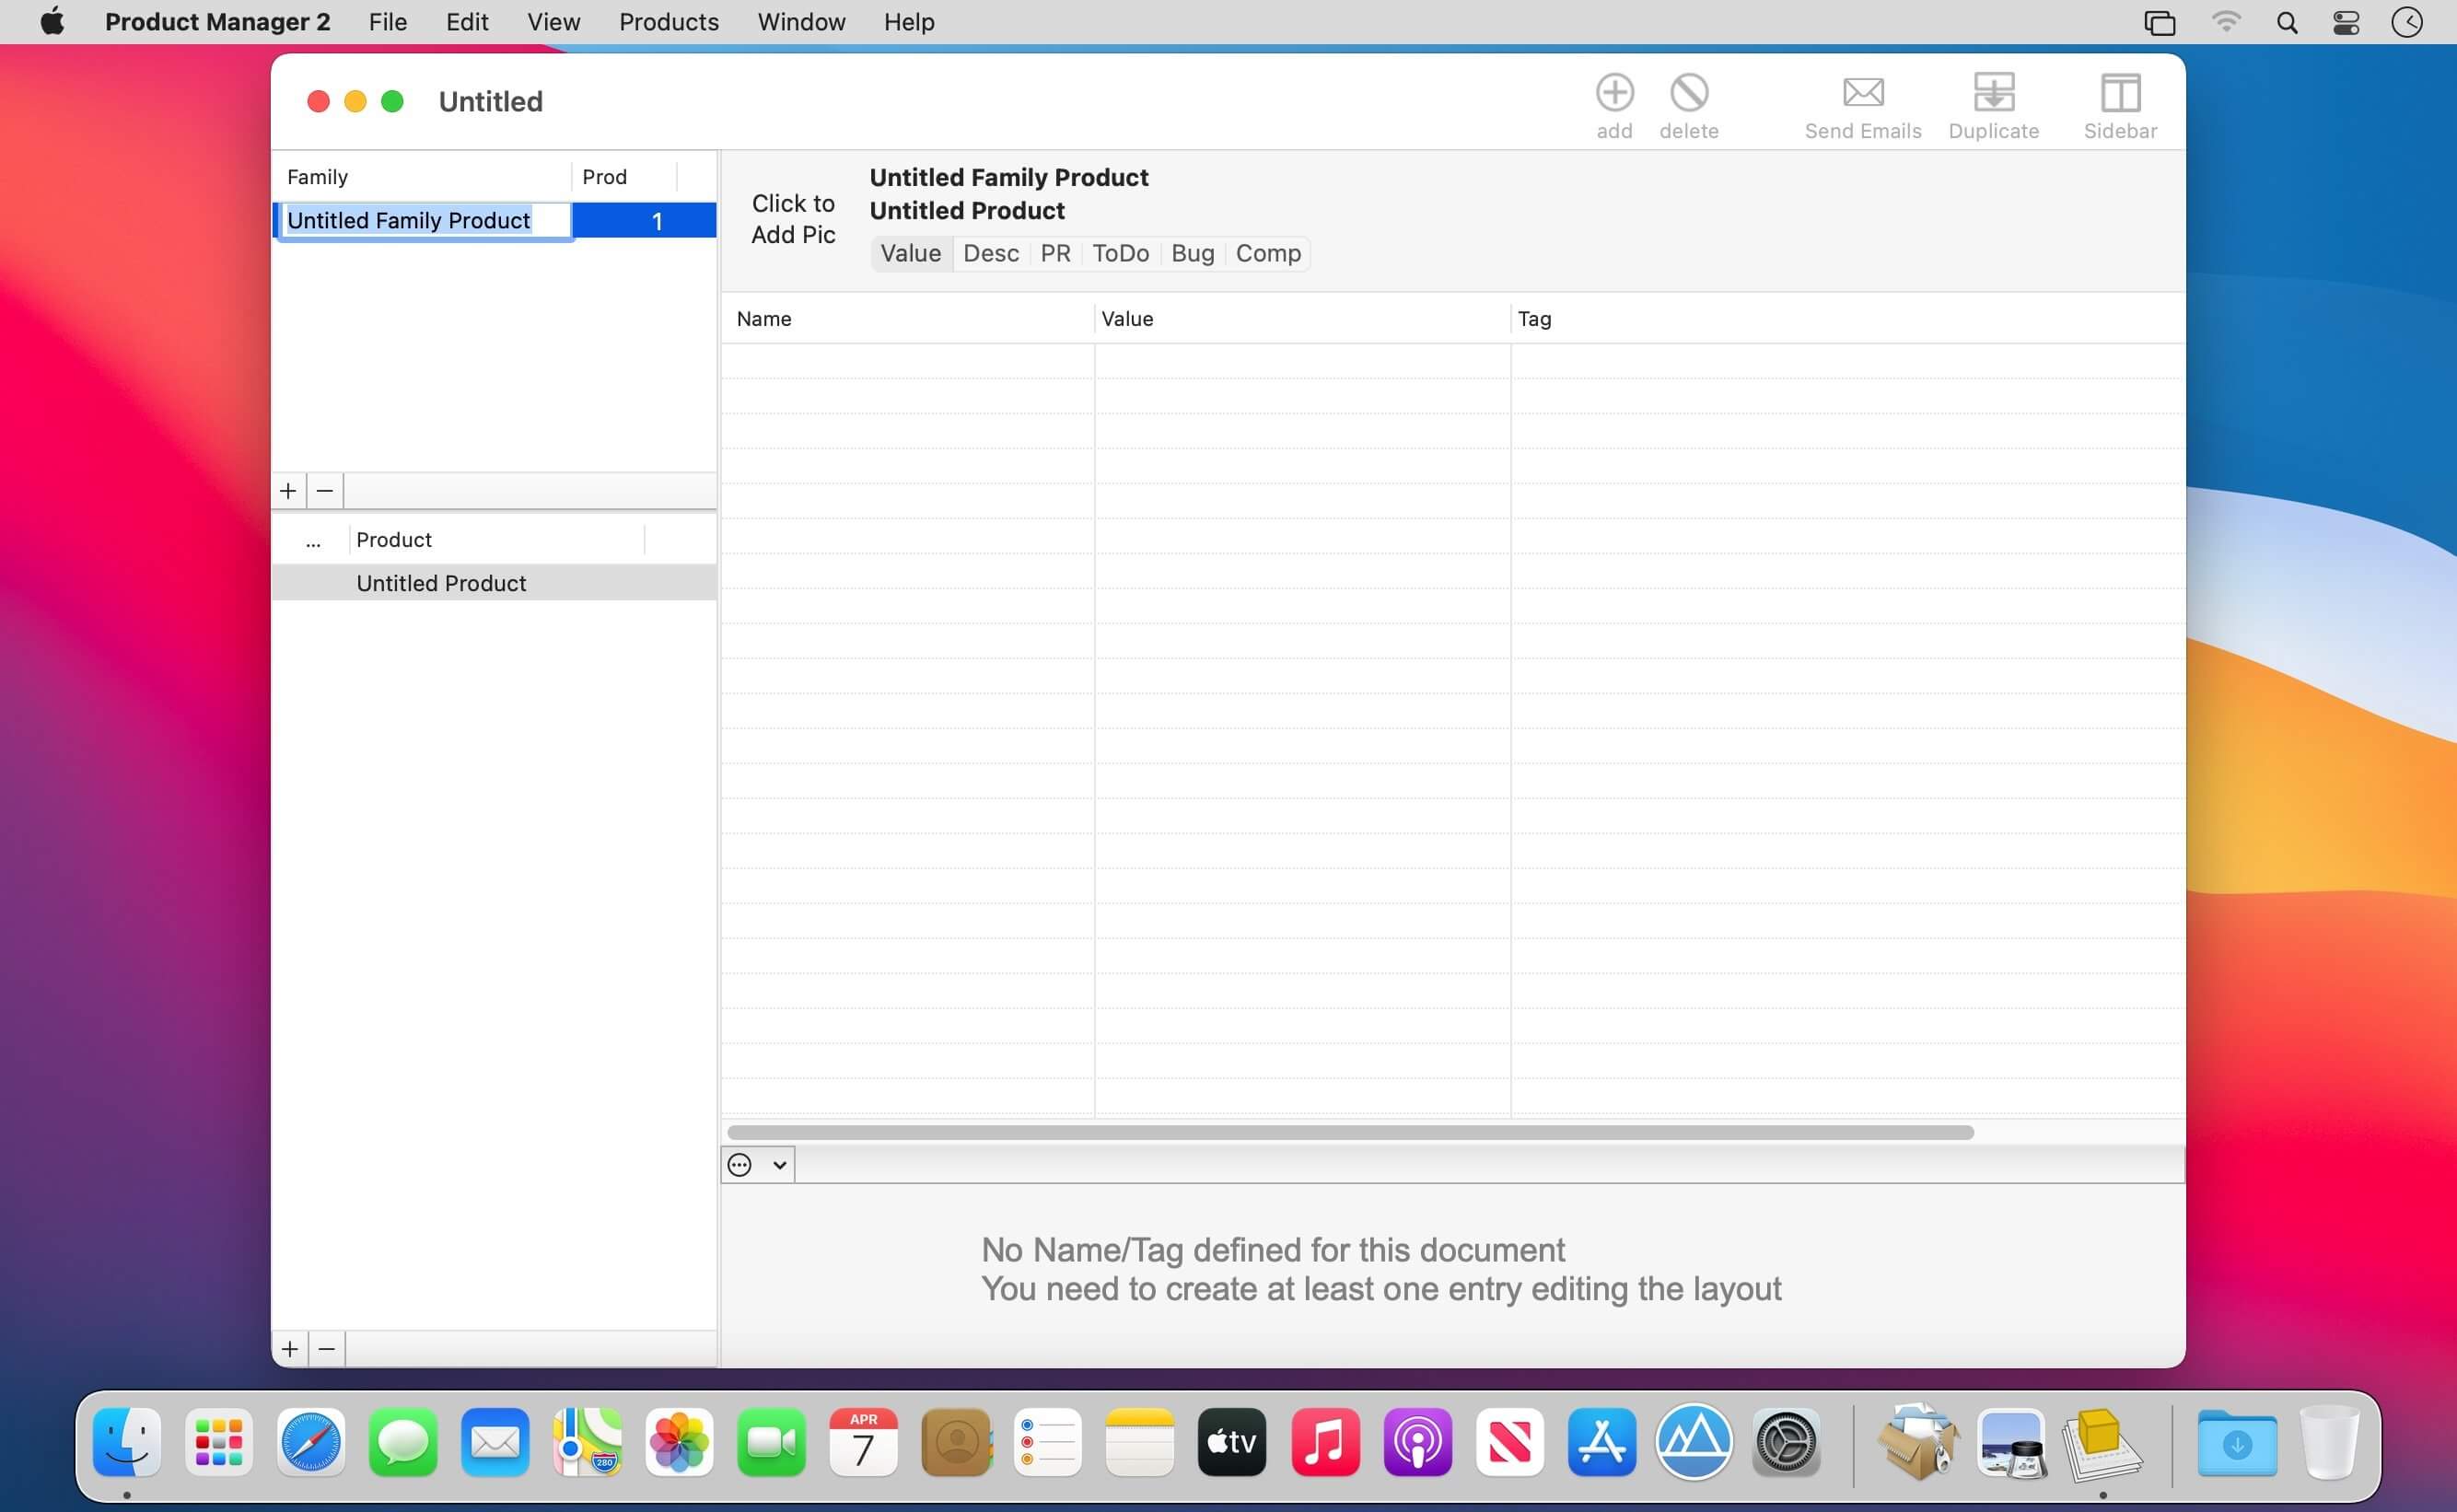Click the Duplicate toolbar icon
This screenshot has width=2457, height=1512.
point(1992,93)
